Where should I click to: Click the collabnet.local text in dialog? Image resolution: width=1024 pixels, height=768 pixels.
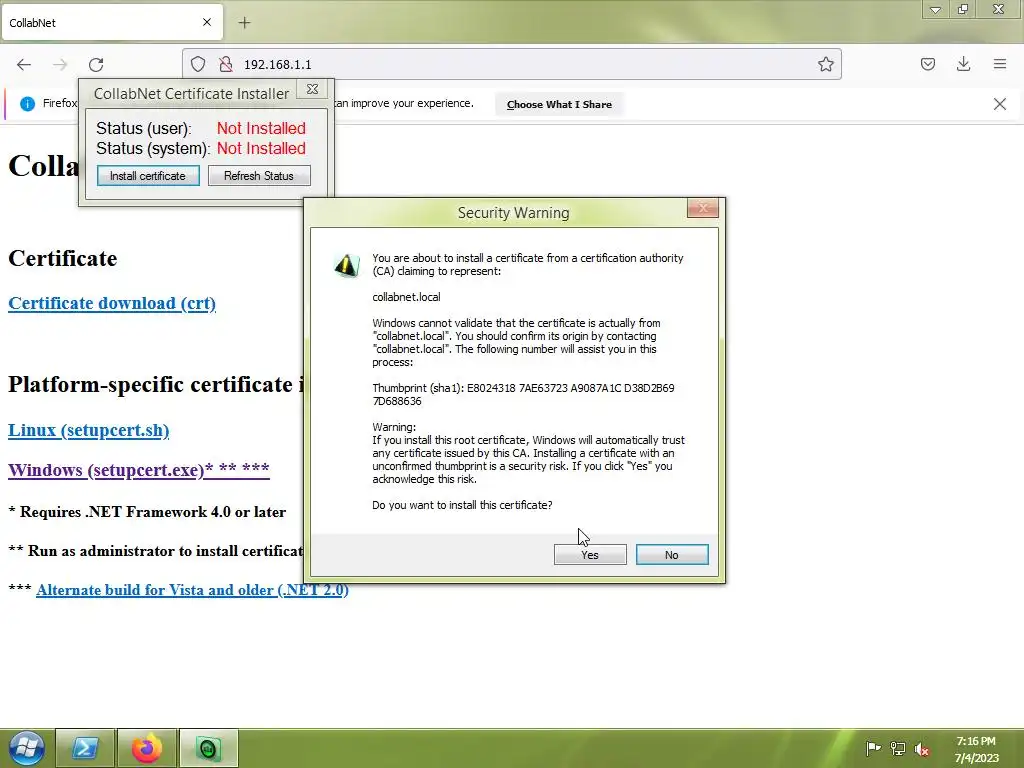point(406,296)
